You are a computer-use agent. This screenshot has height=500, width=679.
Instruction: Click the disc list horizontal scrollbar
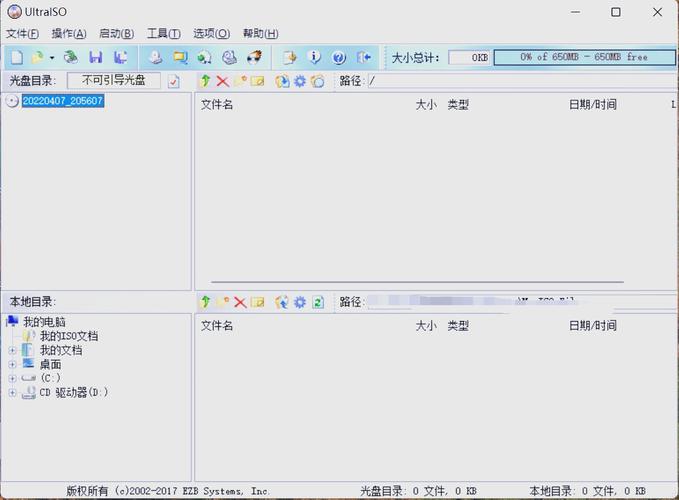[417, 282]
